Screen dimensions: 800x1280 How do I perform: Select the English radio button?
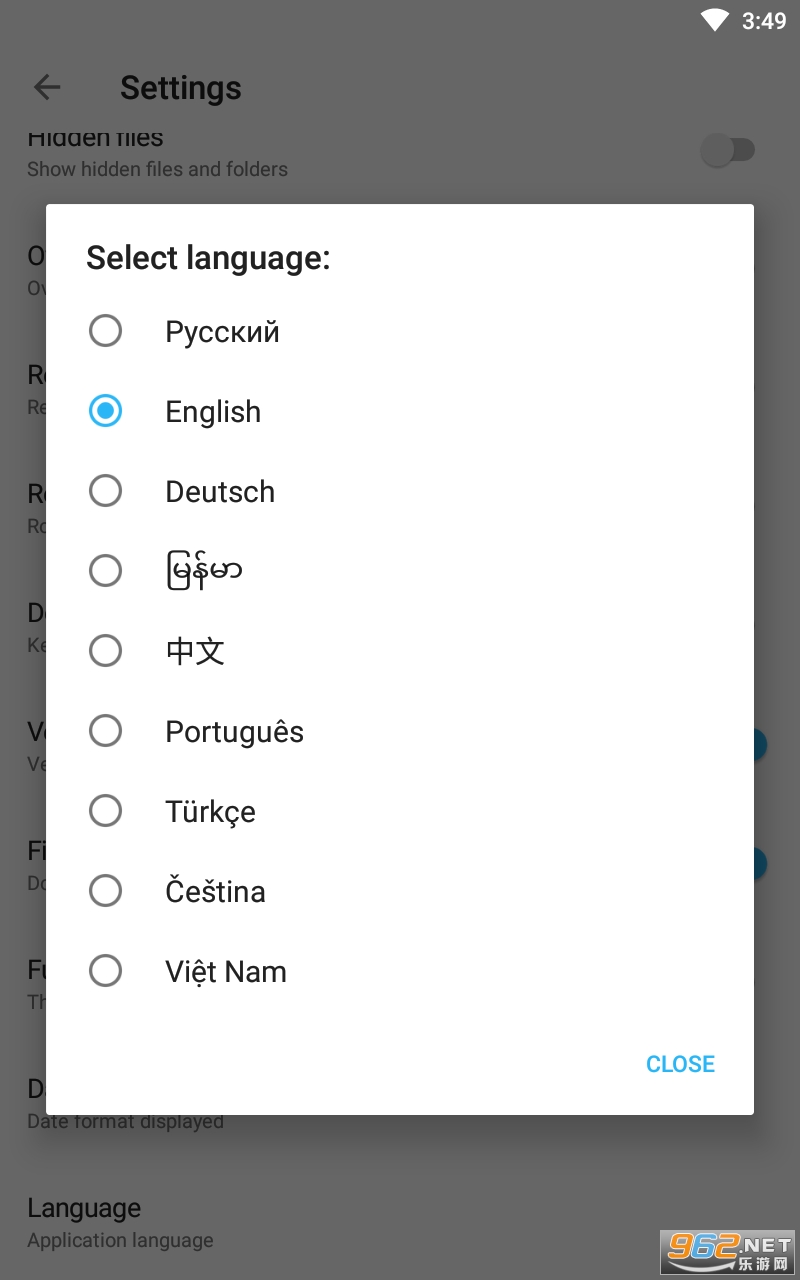pyautogui.click(x=105, y=411)
